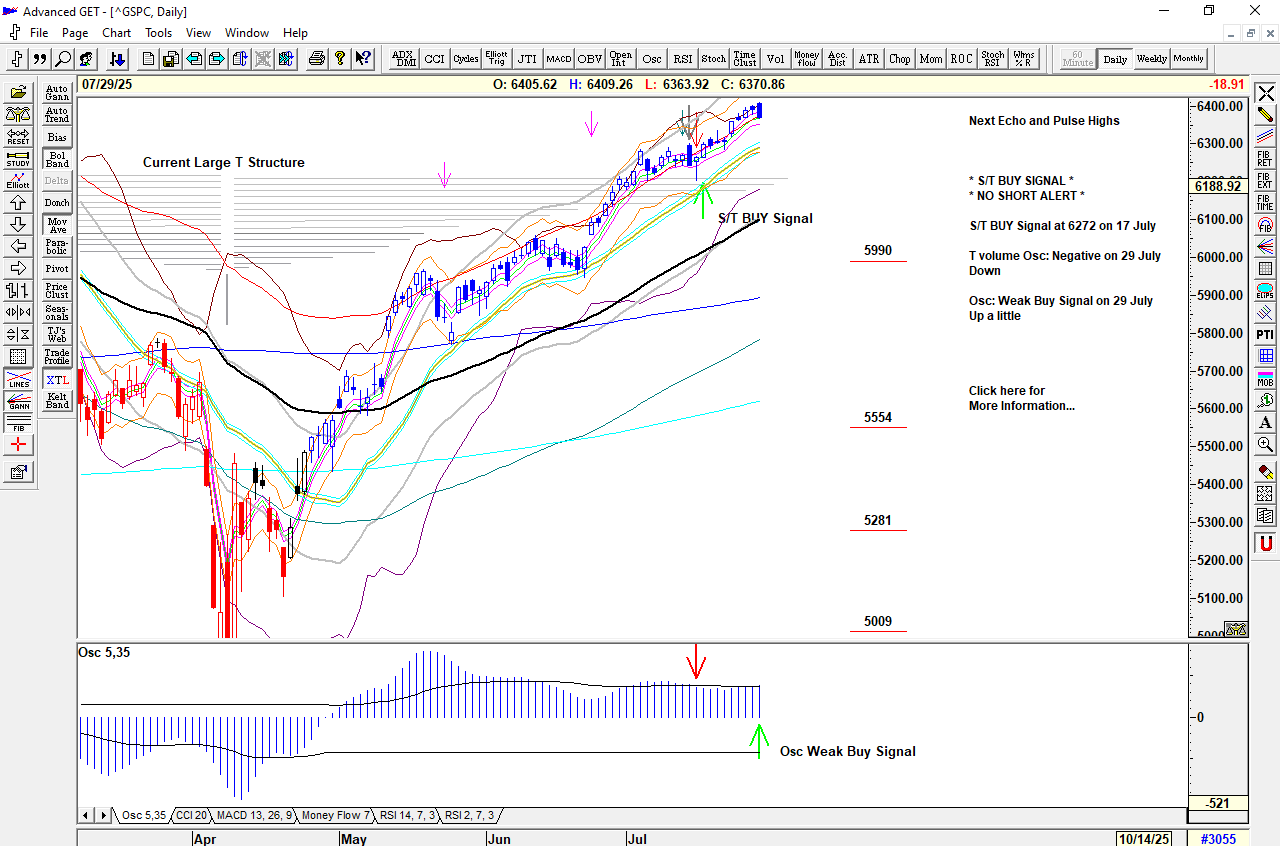Click the Elliott wave tool icon
This screenshot has height=846, width=1280.
18,180
